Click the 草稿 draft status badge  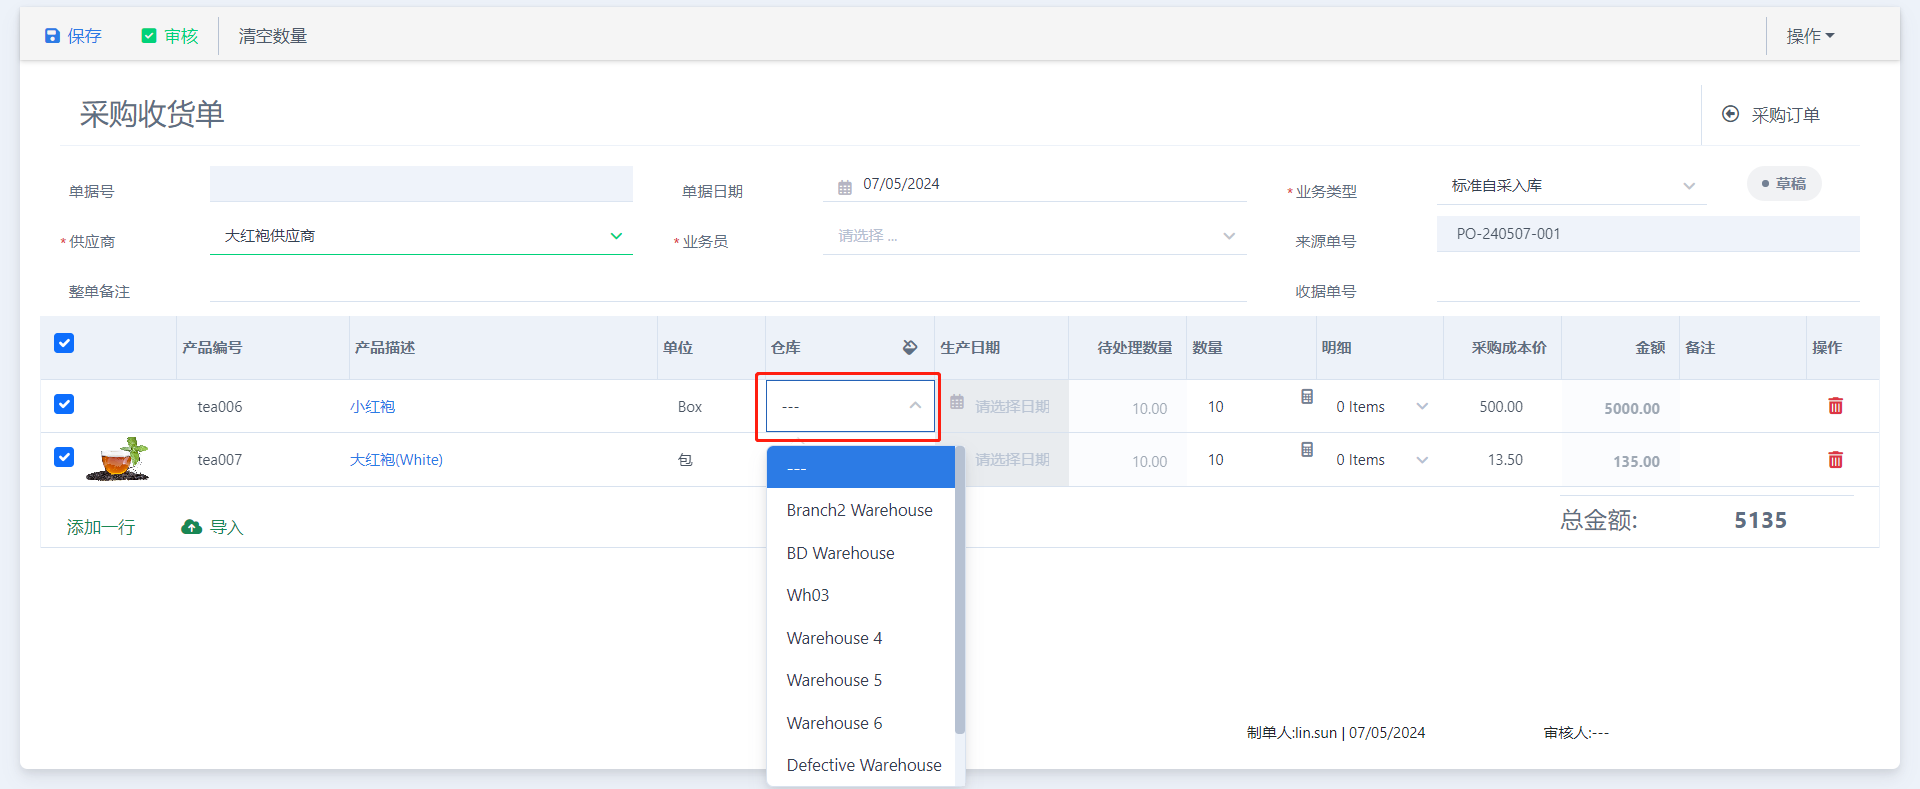(x=1784, y=184)
